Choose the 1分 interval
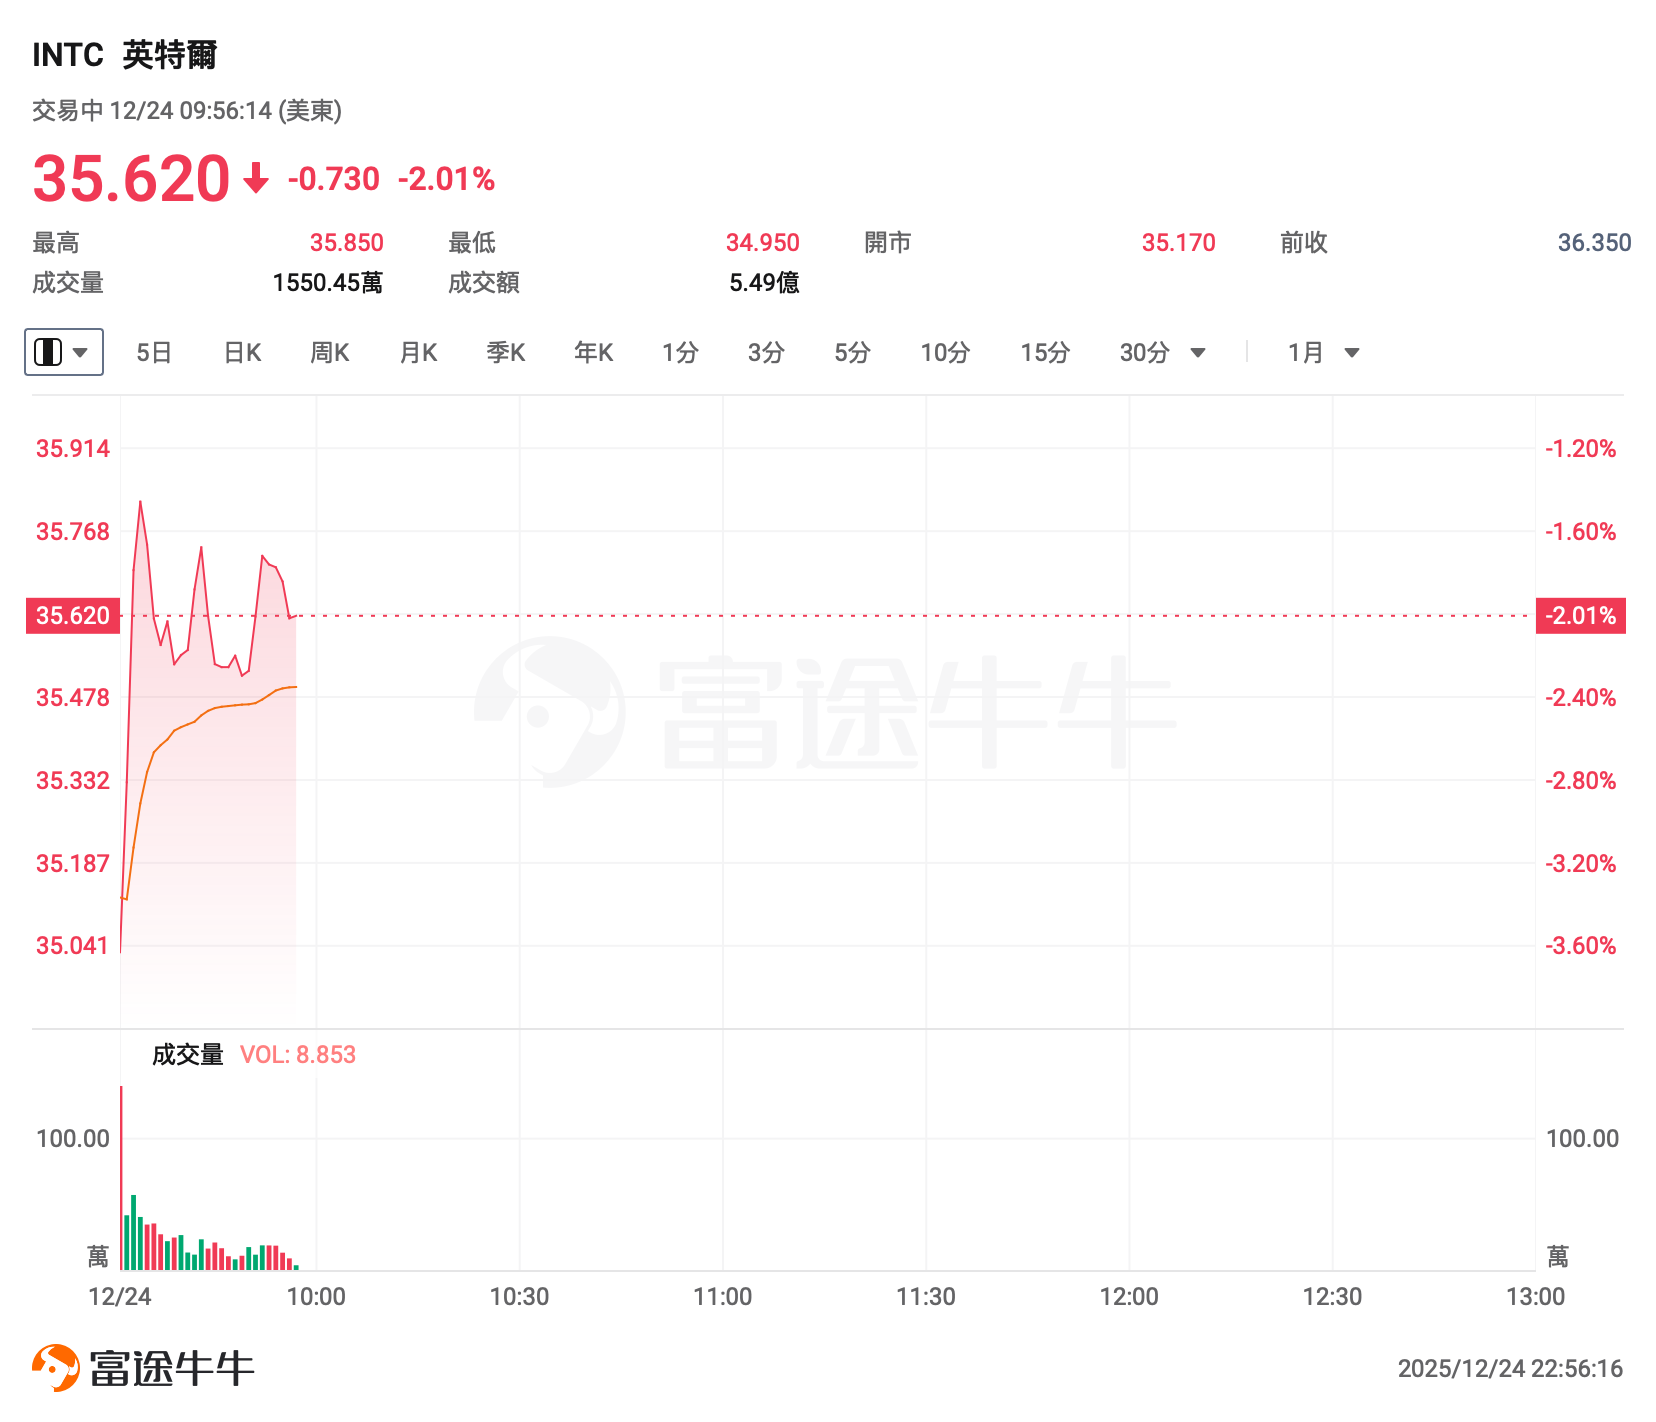The width and height of the screenshot is (1656, 1422). (680, 353)
